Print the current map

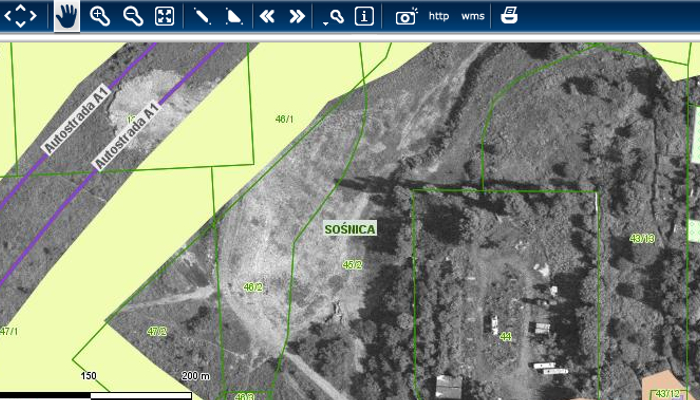pyautogui.click(x=509, y=15)
